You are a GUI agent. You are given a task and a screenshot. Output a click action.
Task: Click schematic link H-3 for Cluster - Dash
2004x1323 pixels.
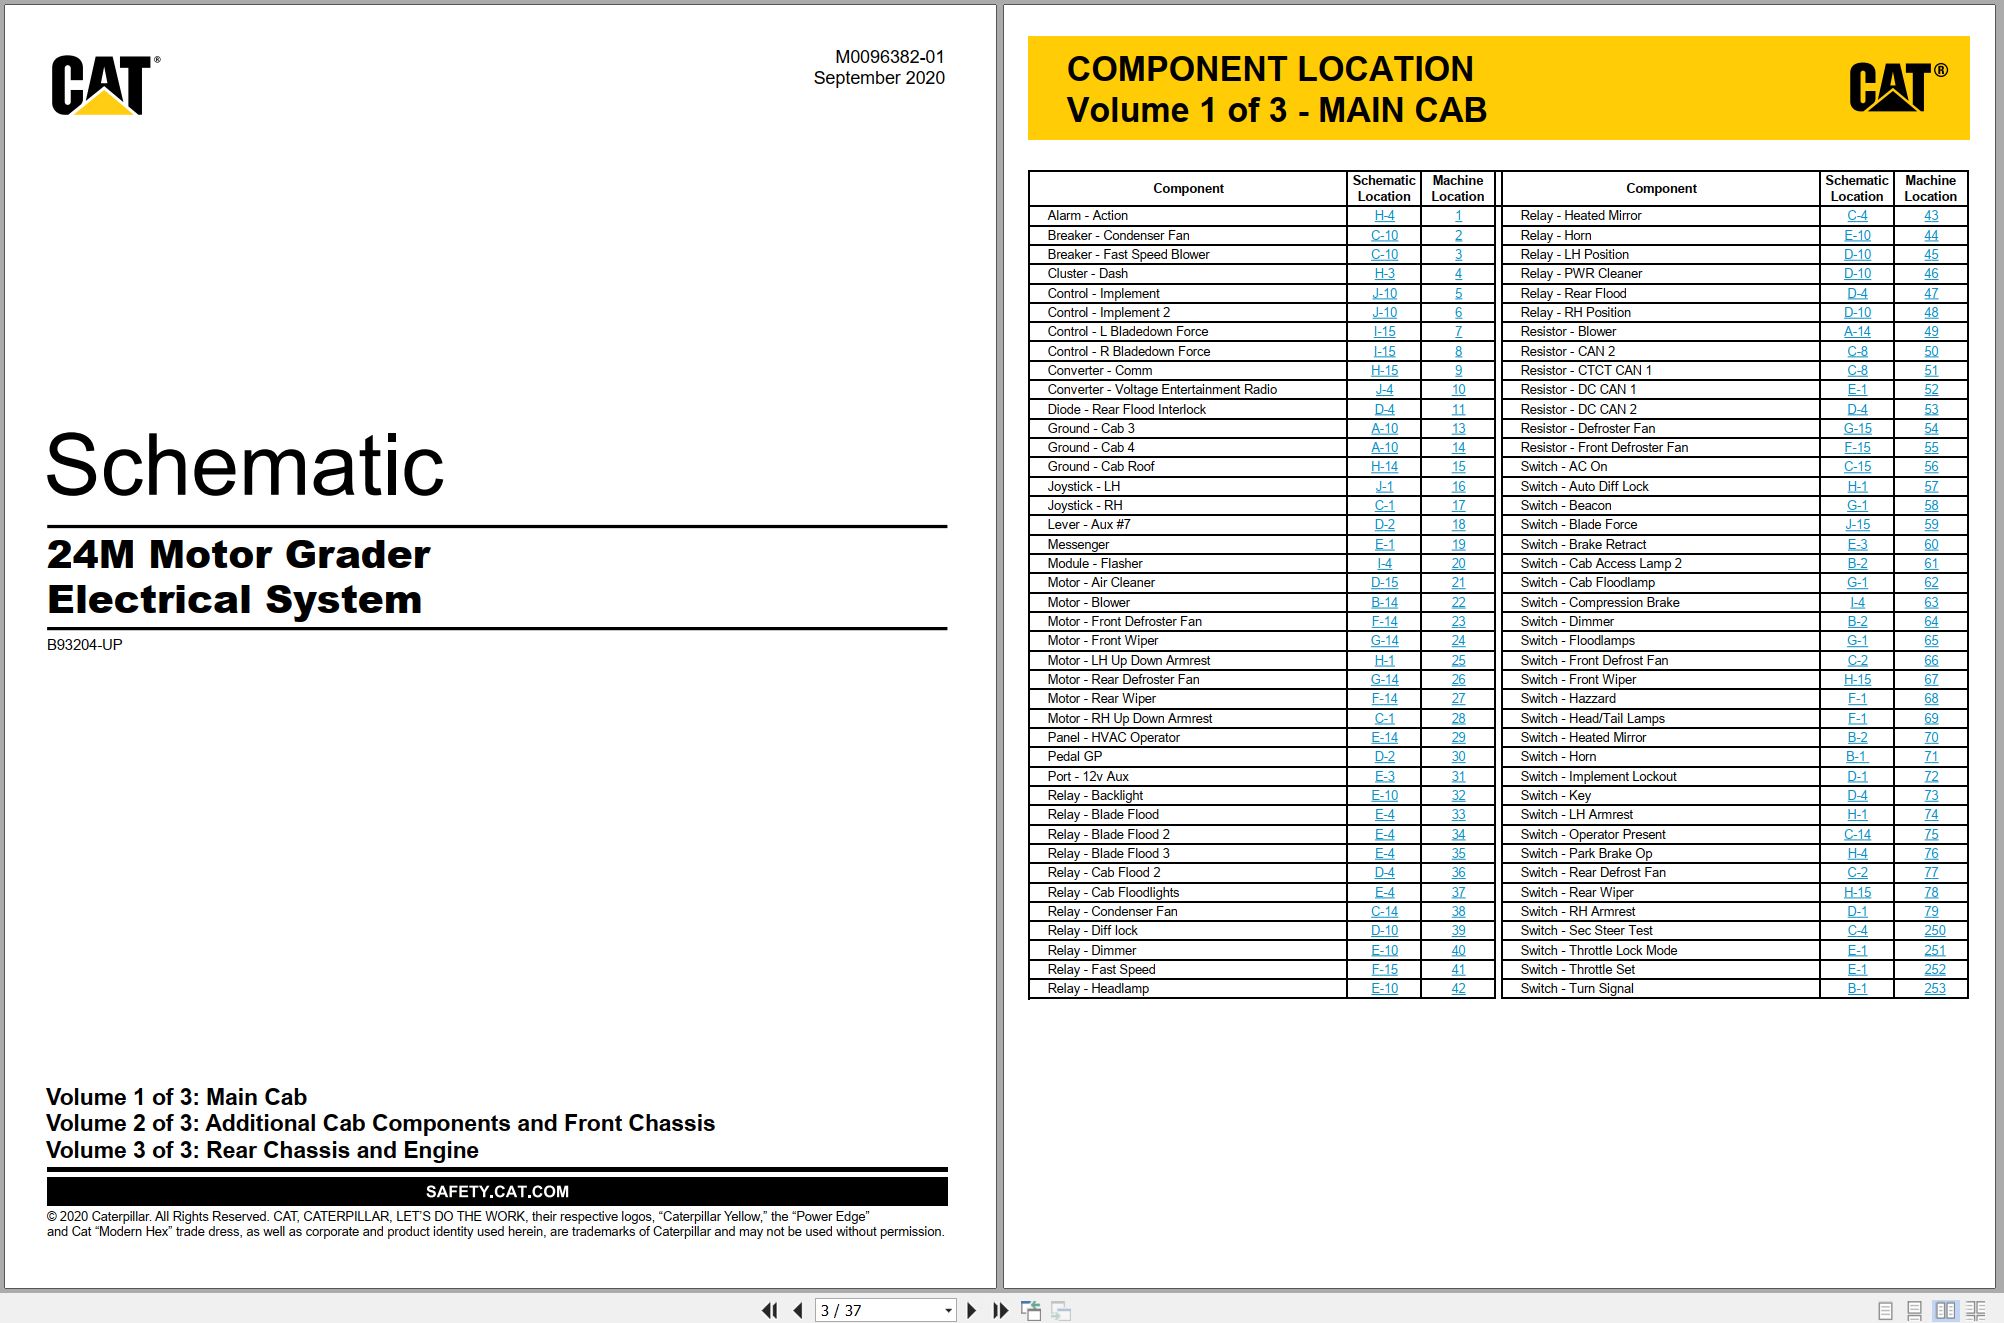point(1384,274)
